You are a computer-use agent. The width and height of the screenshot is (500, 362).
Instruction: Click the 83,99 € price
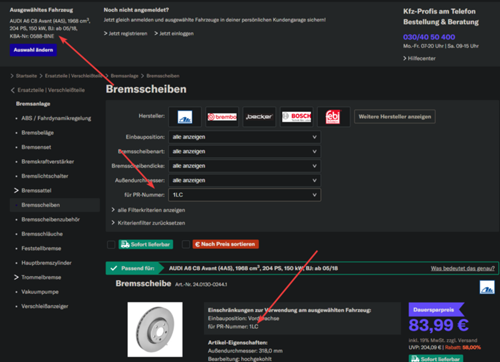coord(439,325)
